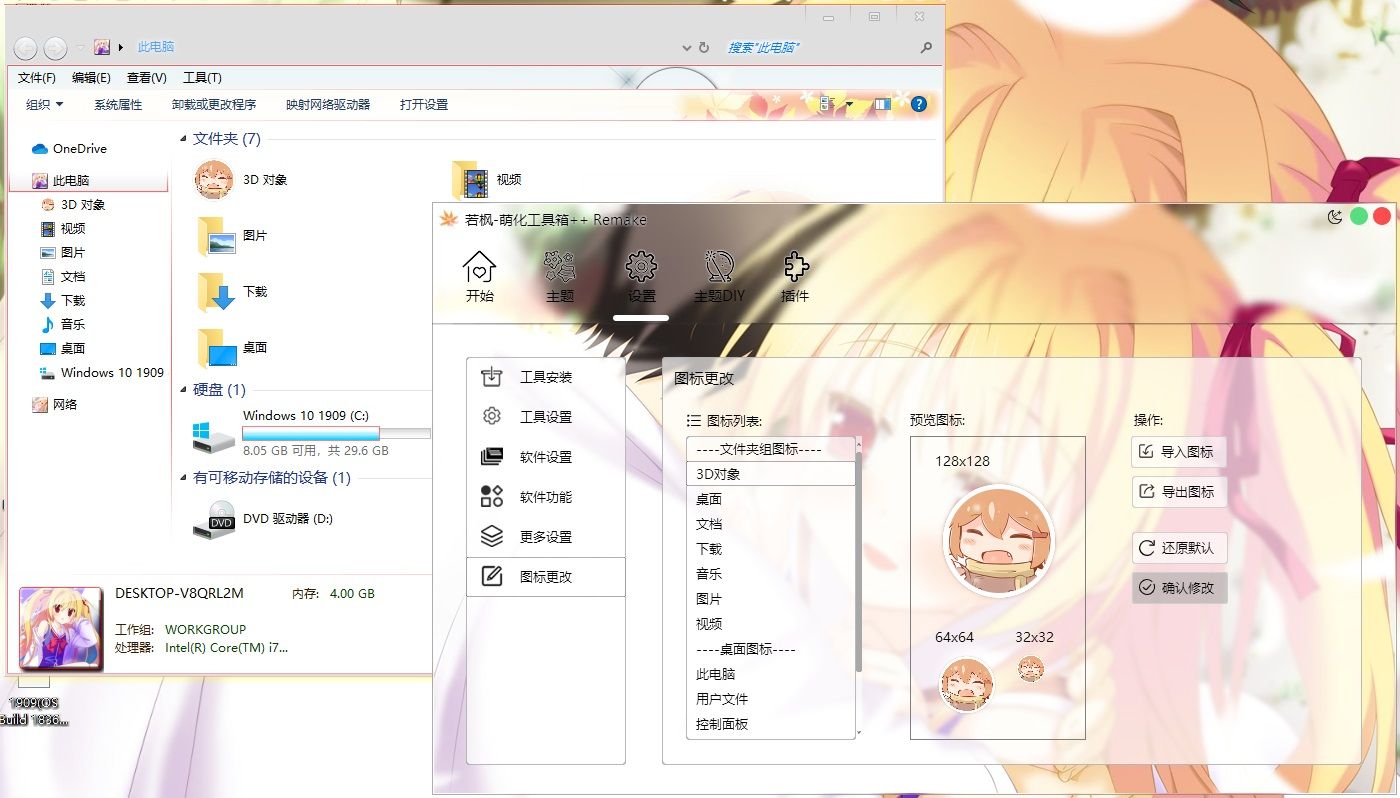
Task: Select 桌面 in the icon list
Action: pyautogui.click(x=770, y=499)
